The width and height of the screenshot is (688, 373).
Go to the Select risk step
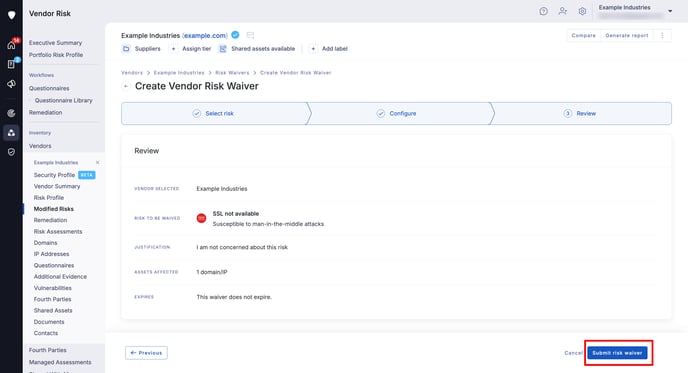coord(214,113)
